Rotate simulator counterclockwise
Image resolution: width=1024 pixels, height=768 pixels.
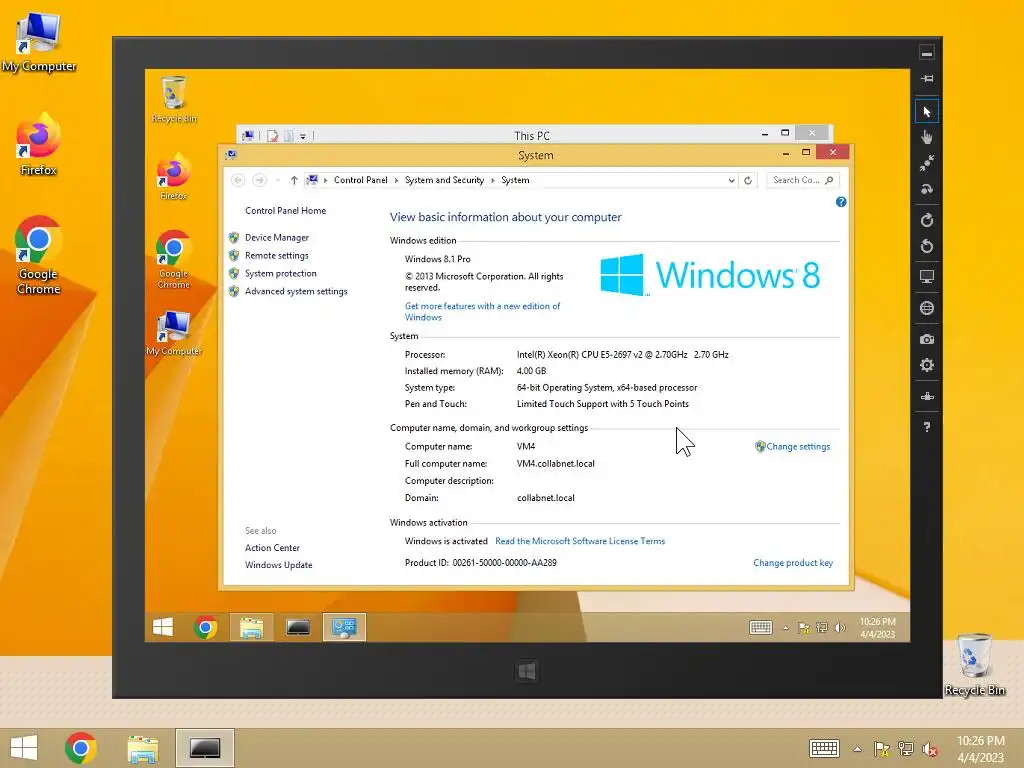tap(927, 246)
